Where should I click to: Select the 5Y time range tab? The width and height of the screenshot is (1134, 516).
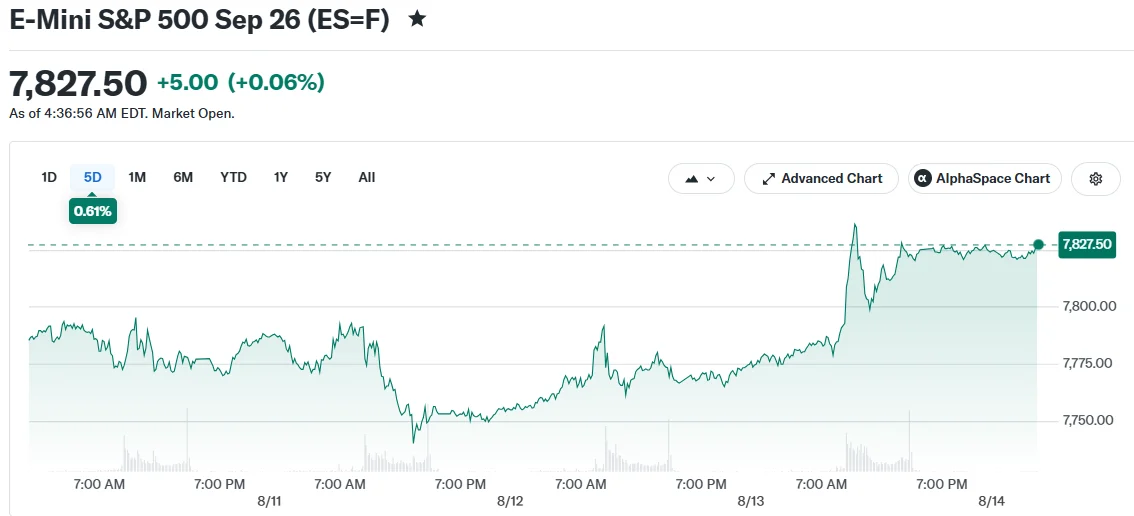(323, 177)
